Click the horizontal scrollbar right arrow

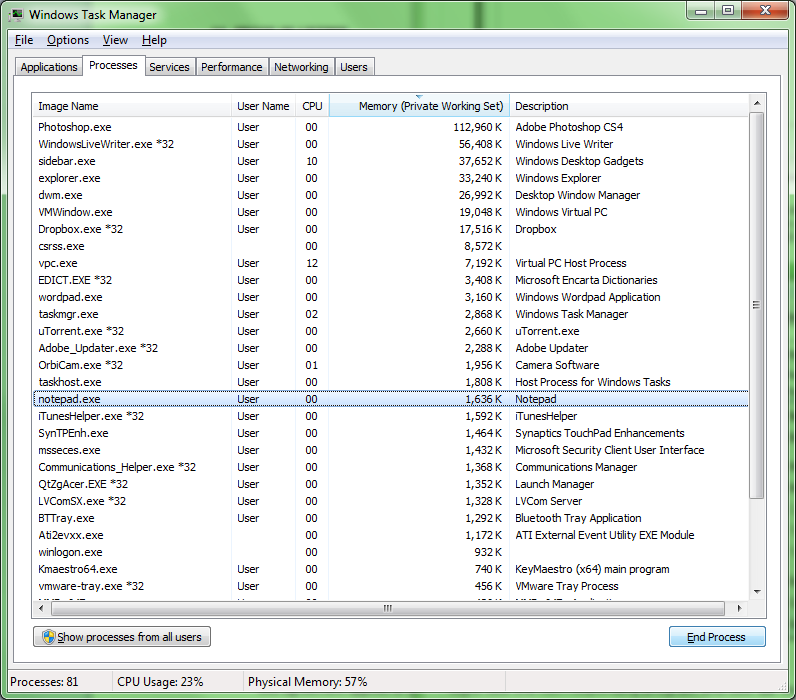click(739, 608)
